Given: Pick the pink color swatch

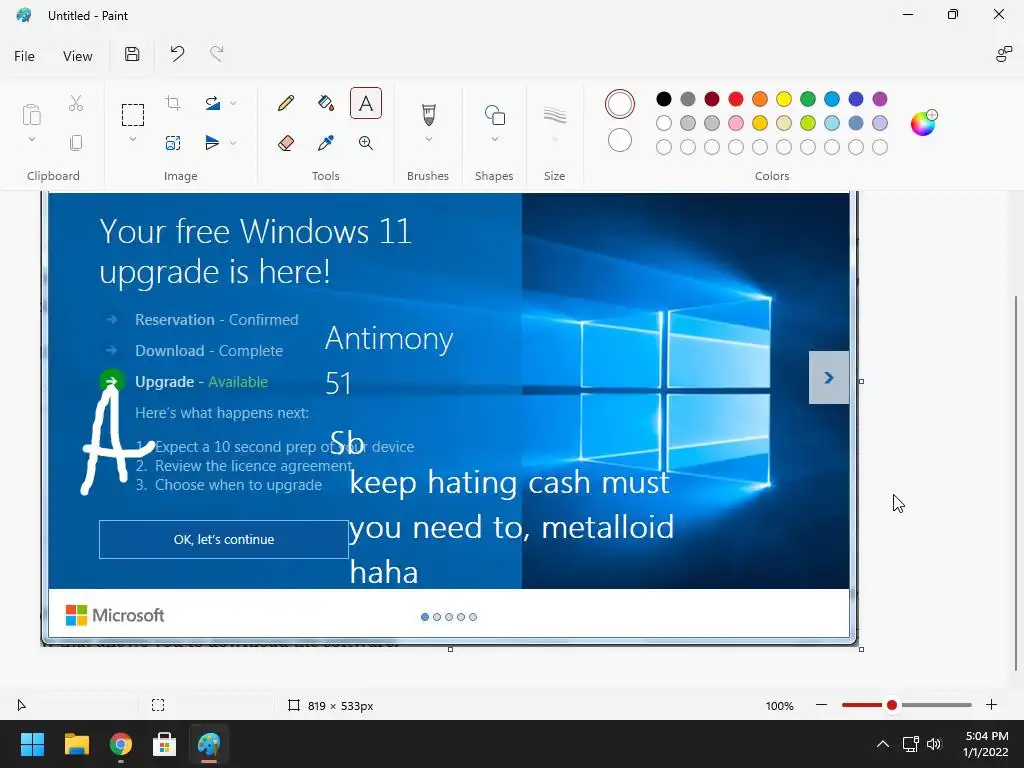Looking at the screenshot, I should click(736, 123).
